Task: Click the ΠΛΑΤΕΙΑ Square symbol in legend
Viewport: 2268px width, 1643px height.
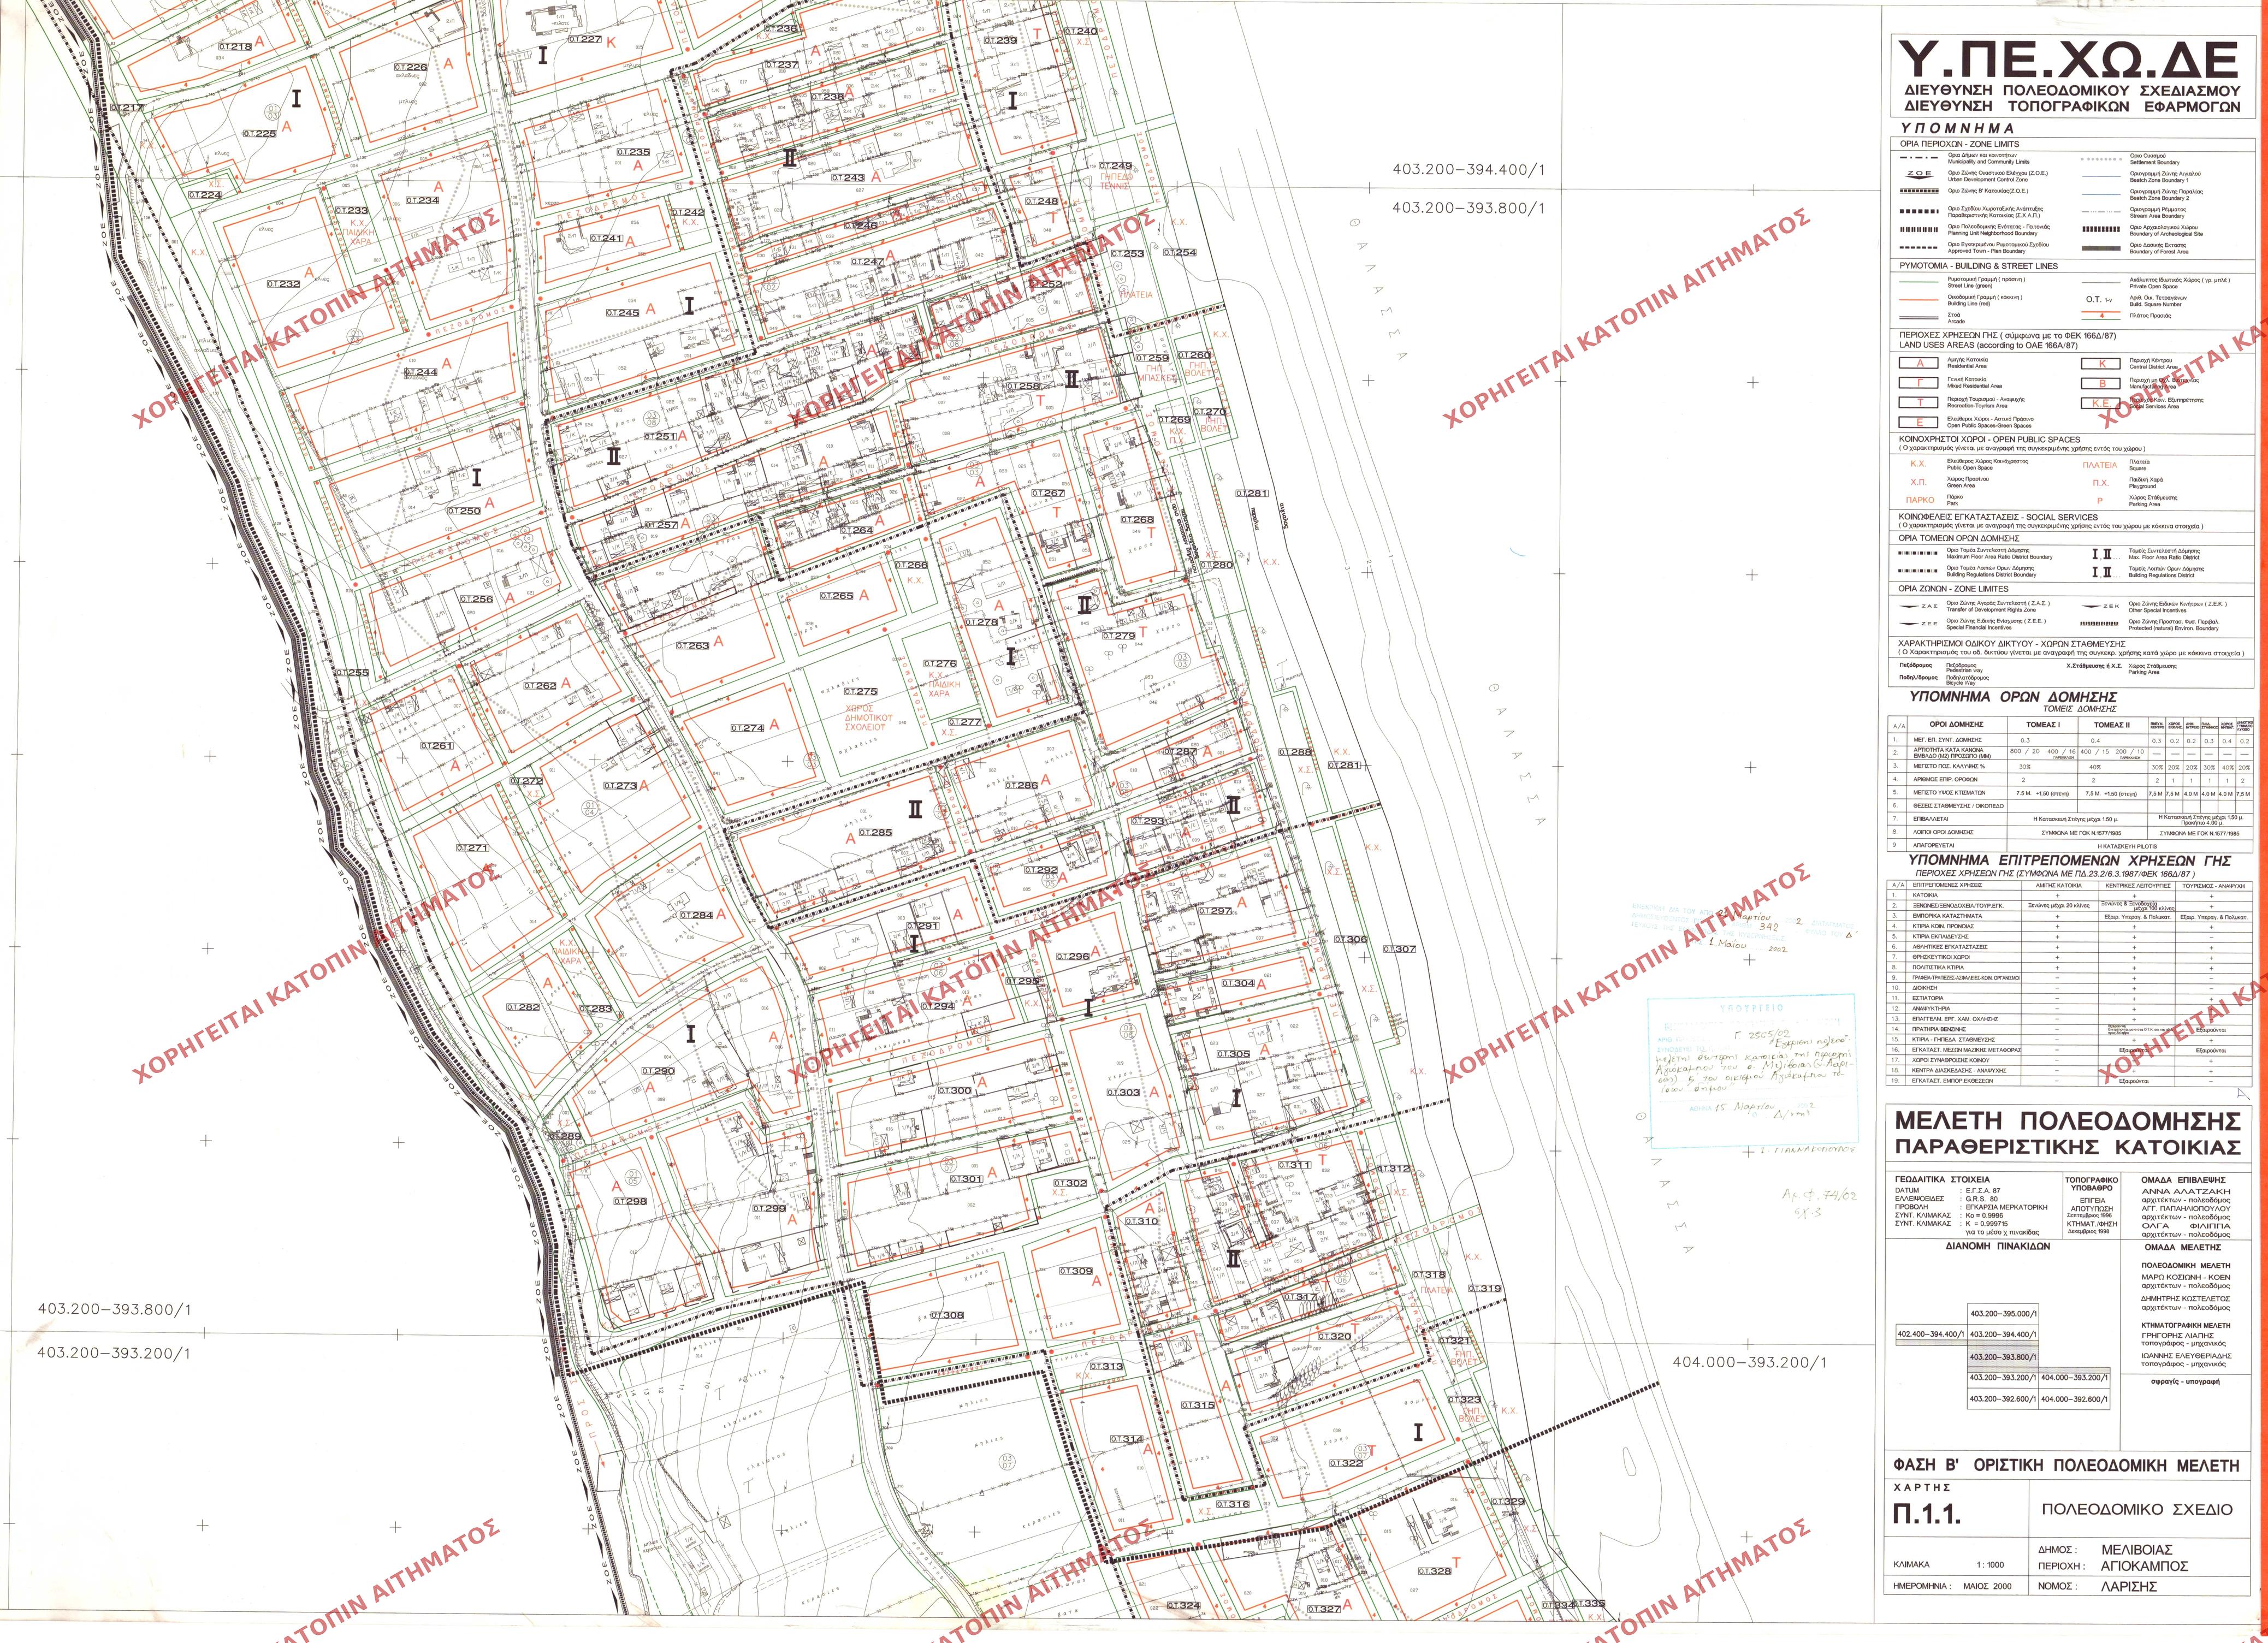Action: click(2100, 465)
